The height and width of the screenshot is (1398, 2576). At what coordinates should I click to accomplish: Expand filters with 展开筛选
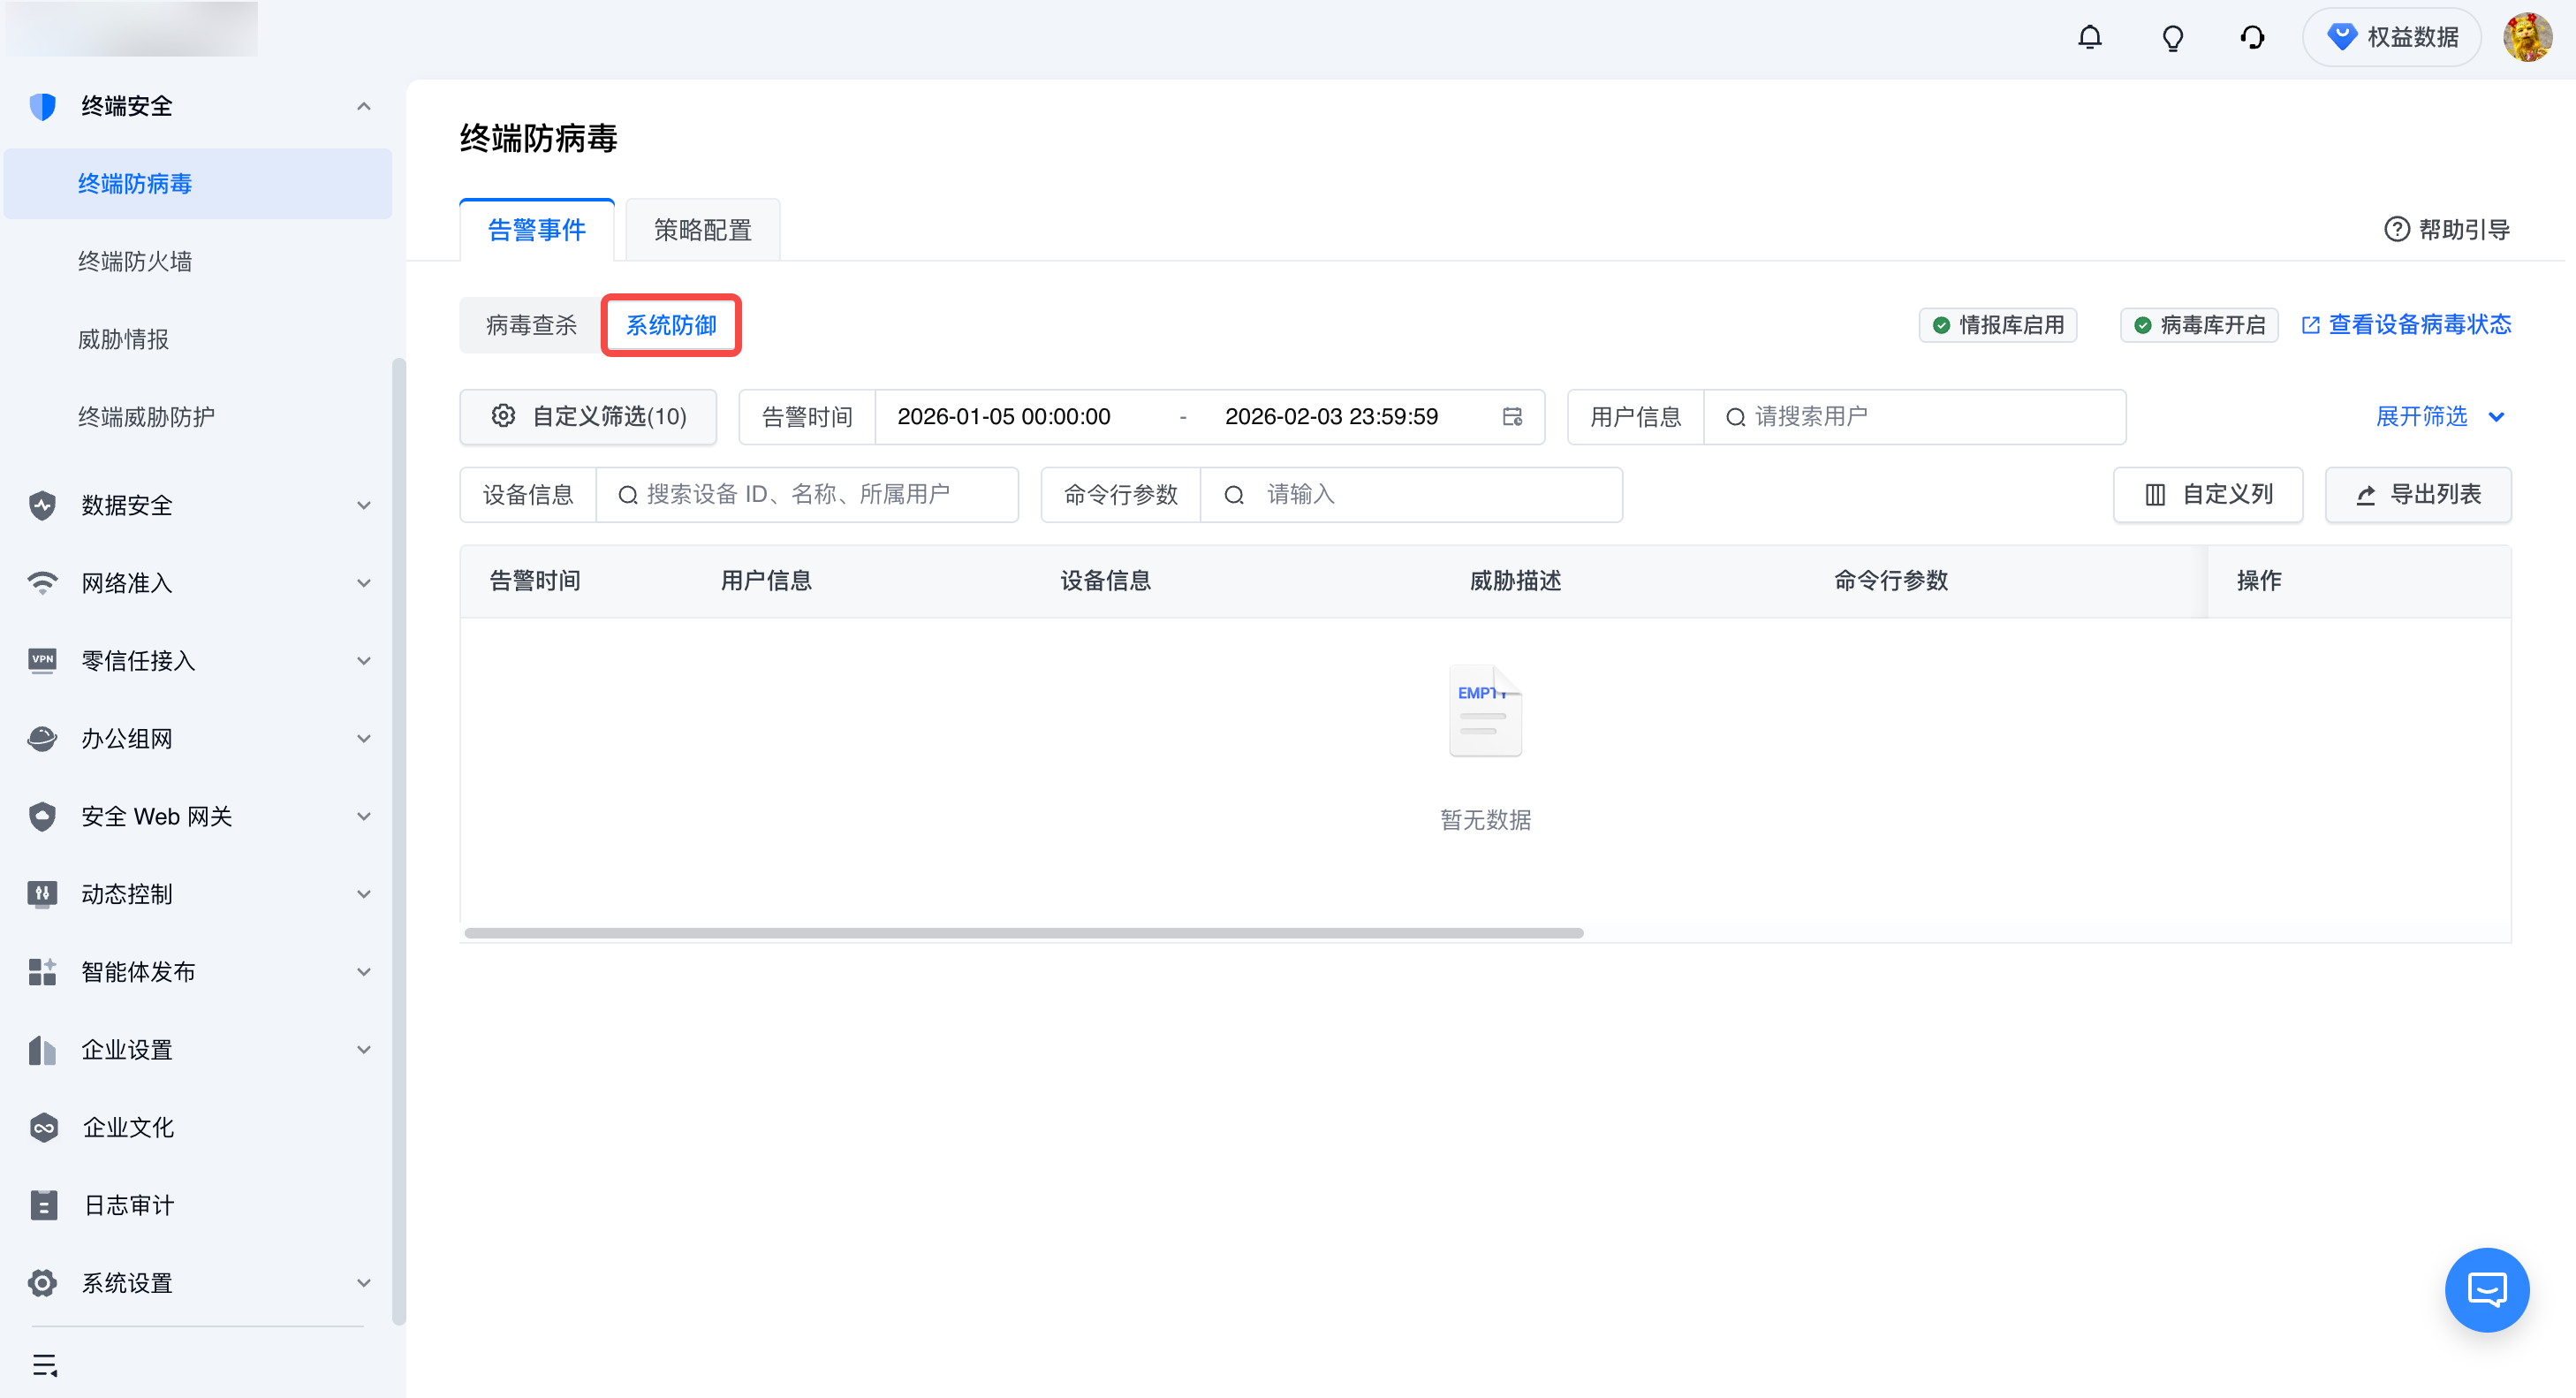tap(2439, 416)
